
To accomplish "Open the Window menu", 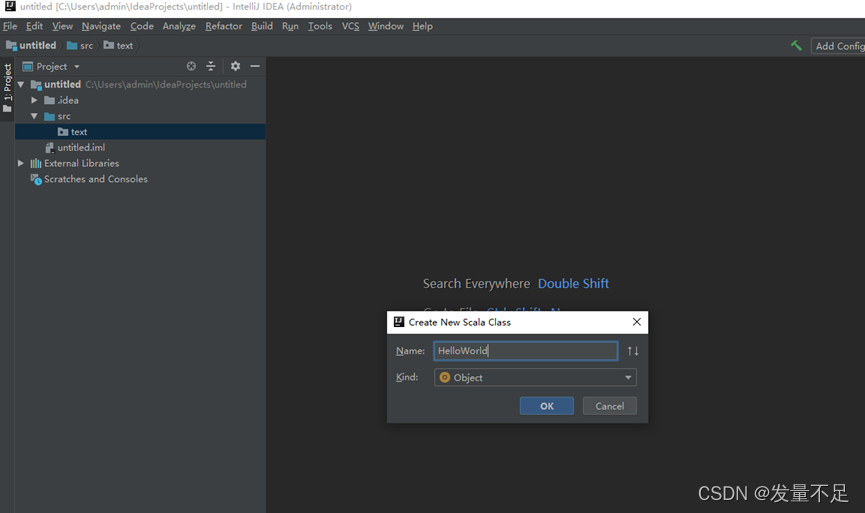I will (386, 26).
